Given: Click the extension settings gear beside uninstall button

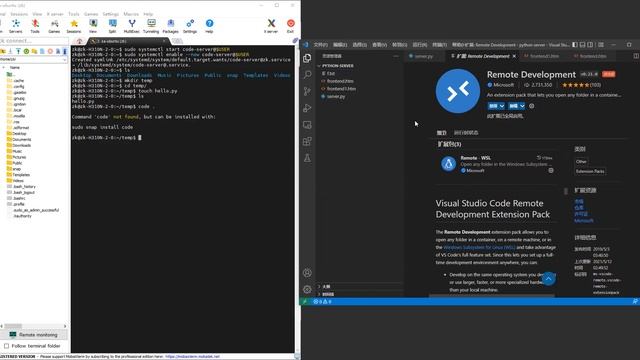Looking at the screenshot, I should [531, 106].
